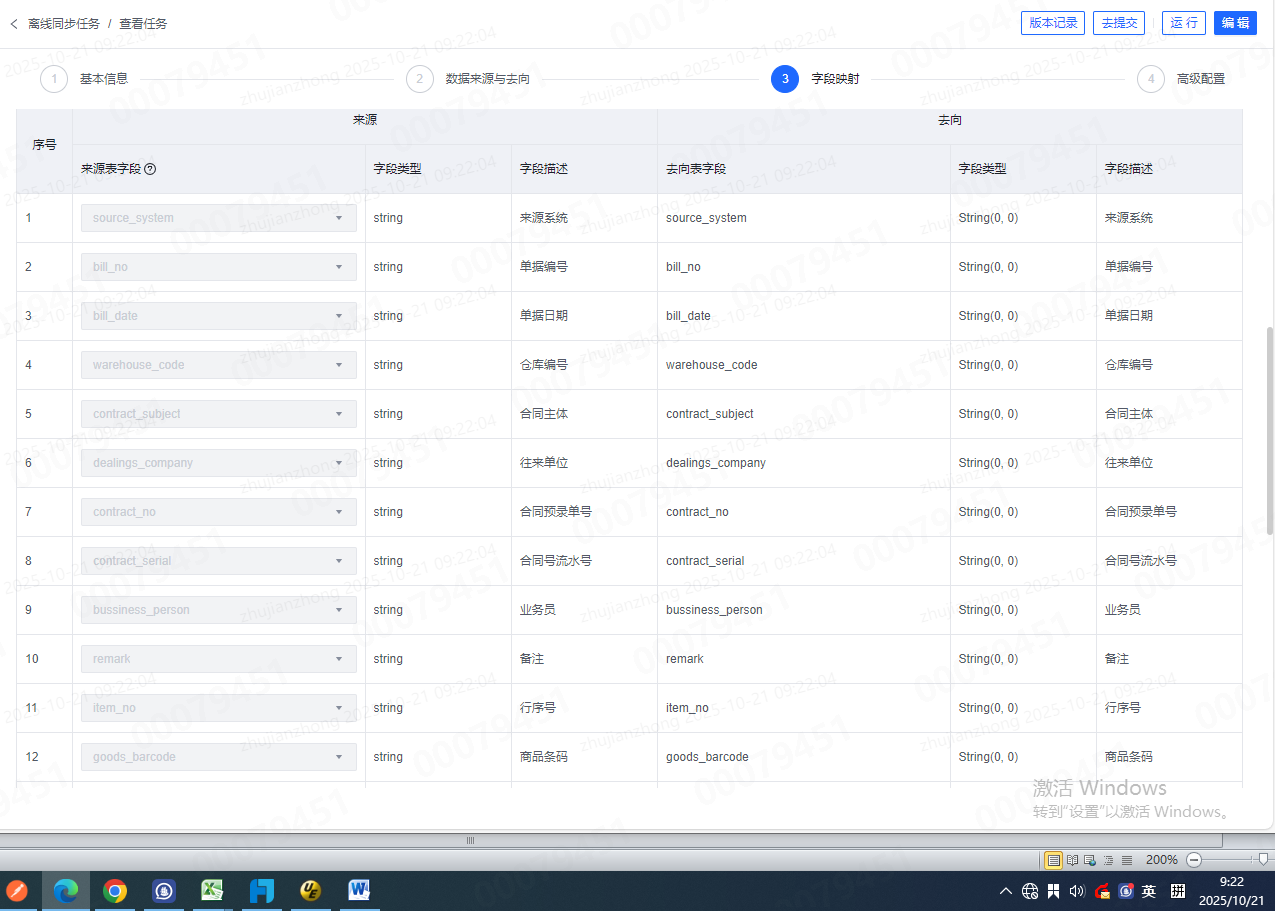Click the 版本记录 button

pyautogui.click(x=1052, y=23)
